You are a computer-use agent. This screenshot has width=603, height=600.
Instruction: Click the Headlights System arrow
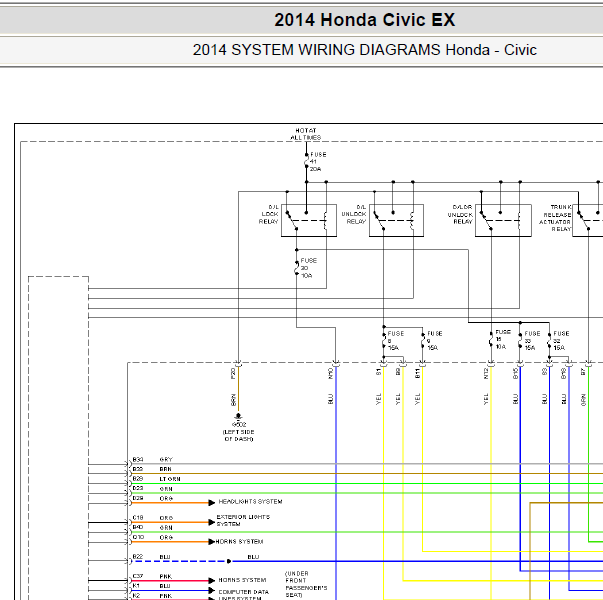click(212, 502)
